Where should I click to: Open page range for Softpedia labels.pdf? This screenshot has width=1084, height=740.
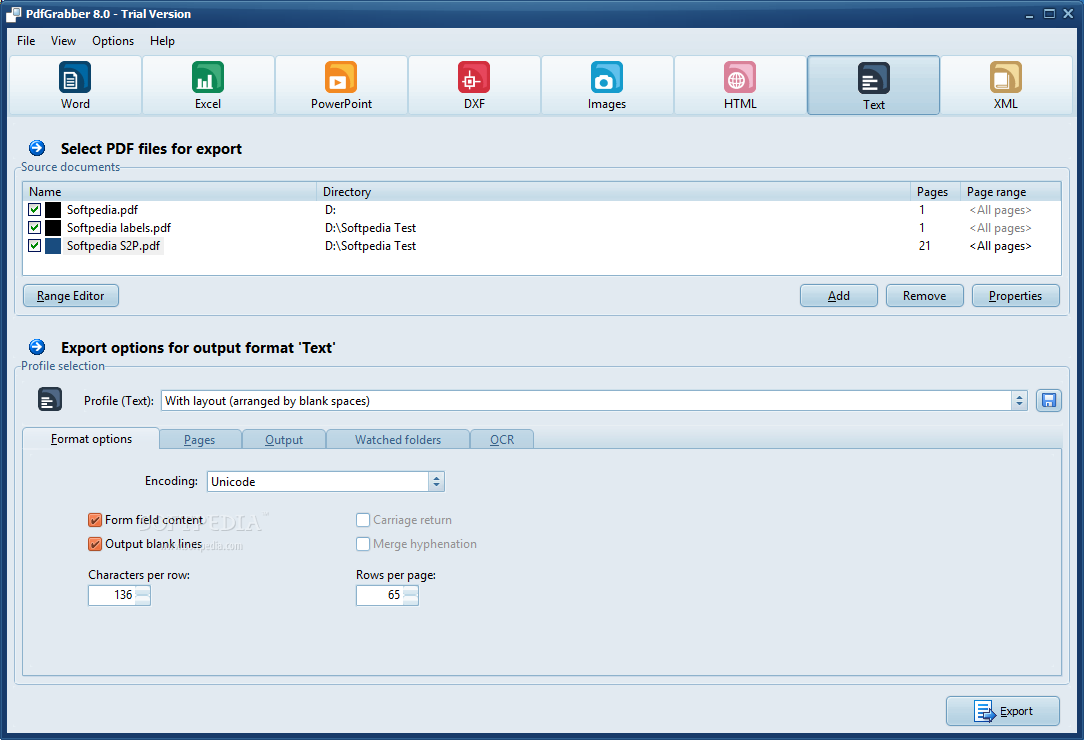[x=1000, y=228]
